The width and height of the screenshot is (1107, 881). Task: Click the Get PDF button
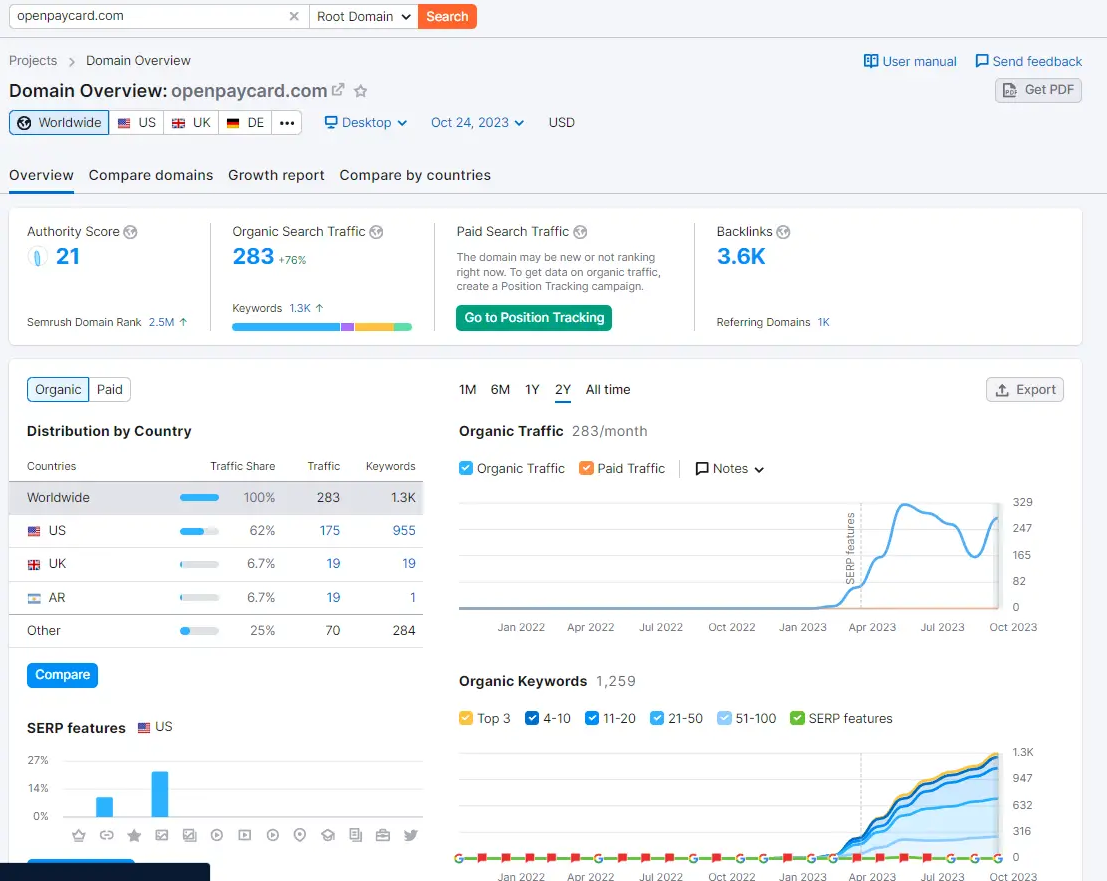click(x=1038, y=90)
